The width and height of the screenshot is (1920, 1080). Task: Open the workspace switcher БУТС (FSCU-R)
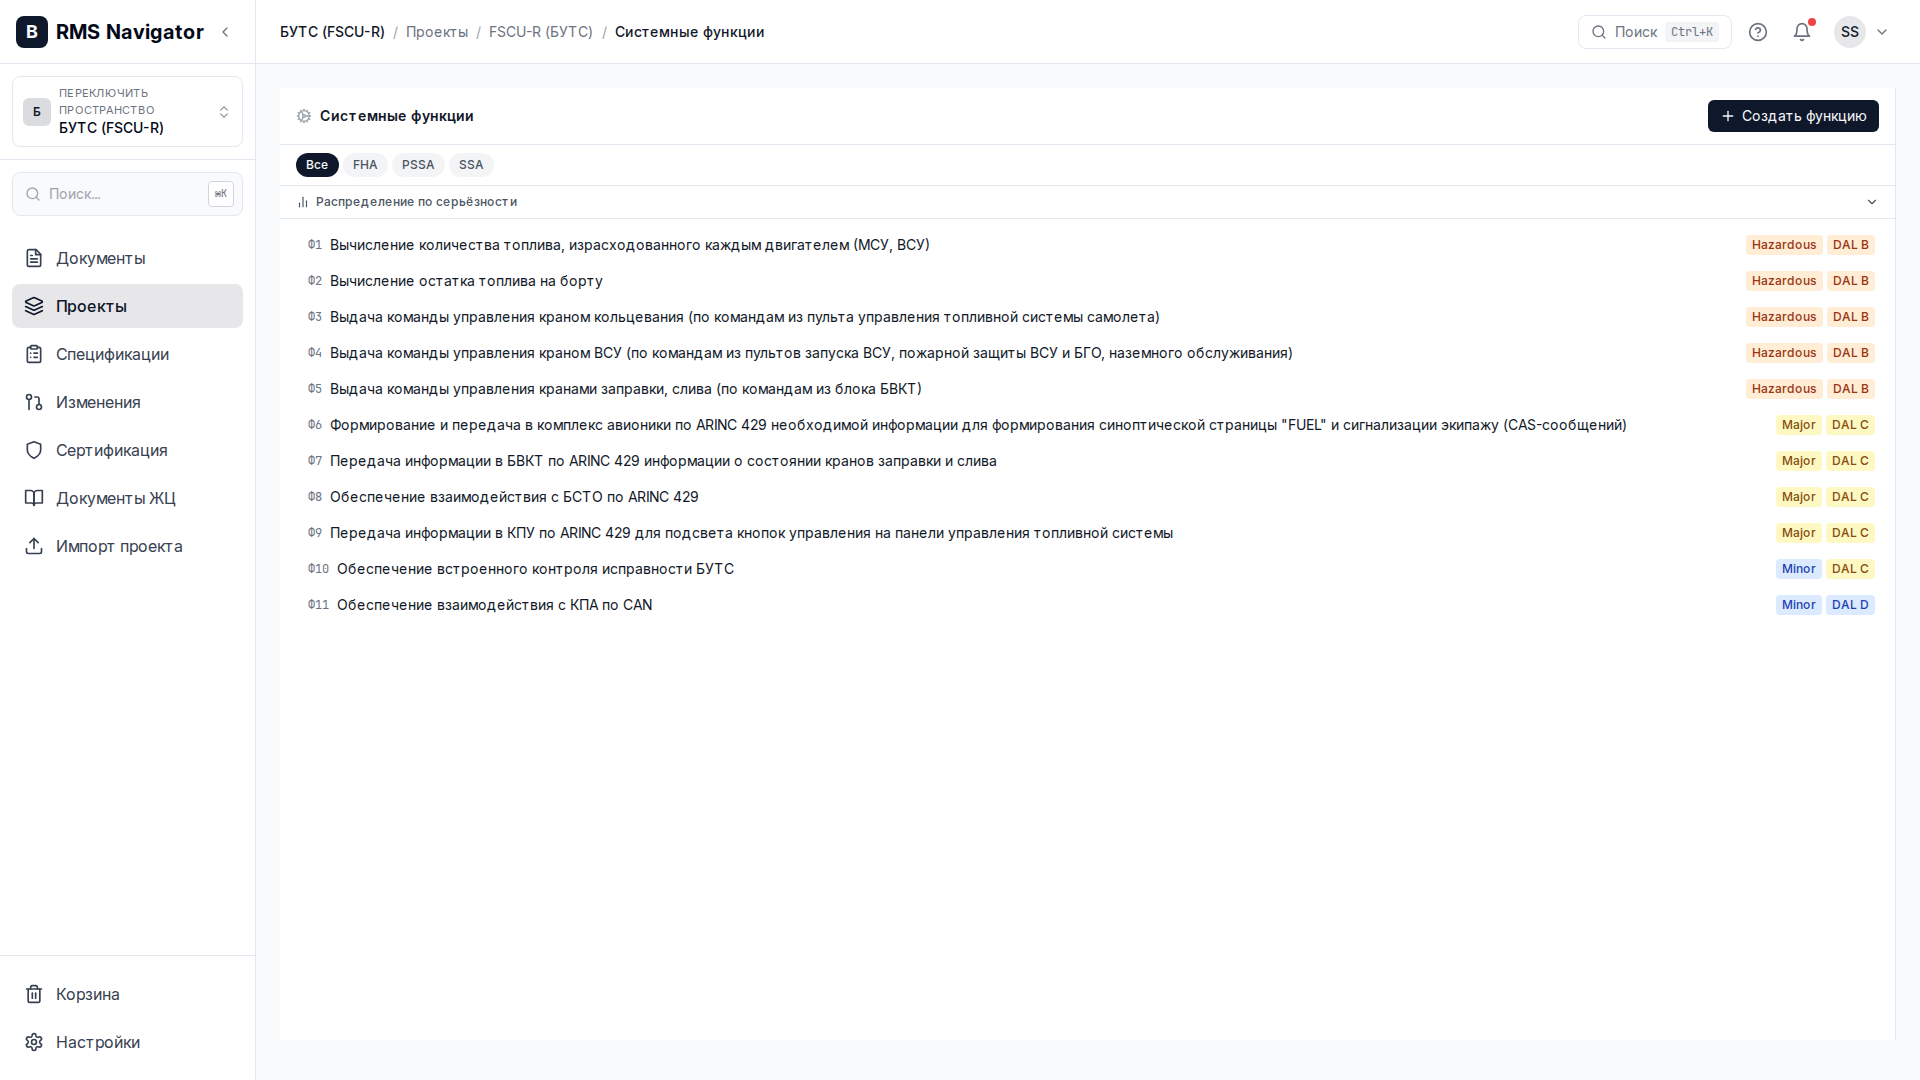click(x=127, y=111)
